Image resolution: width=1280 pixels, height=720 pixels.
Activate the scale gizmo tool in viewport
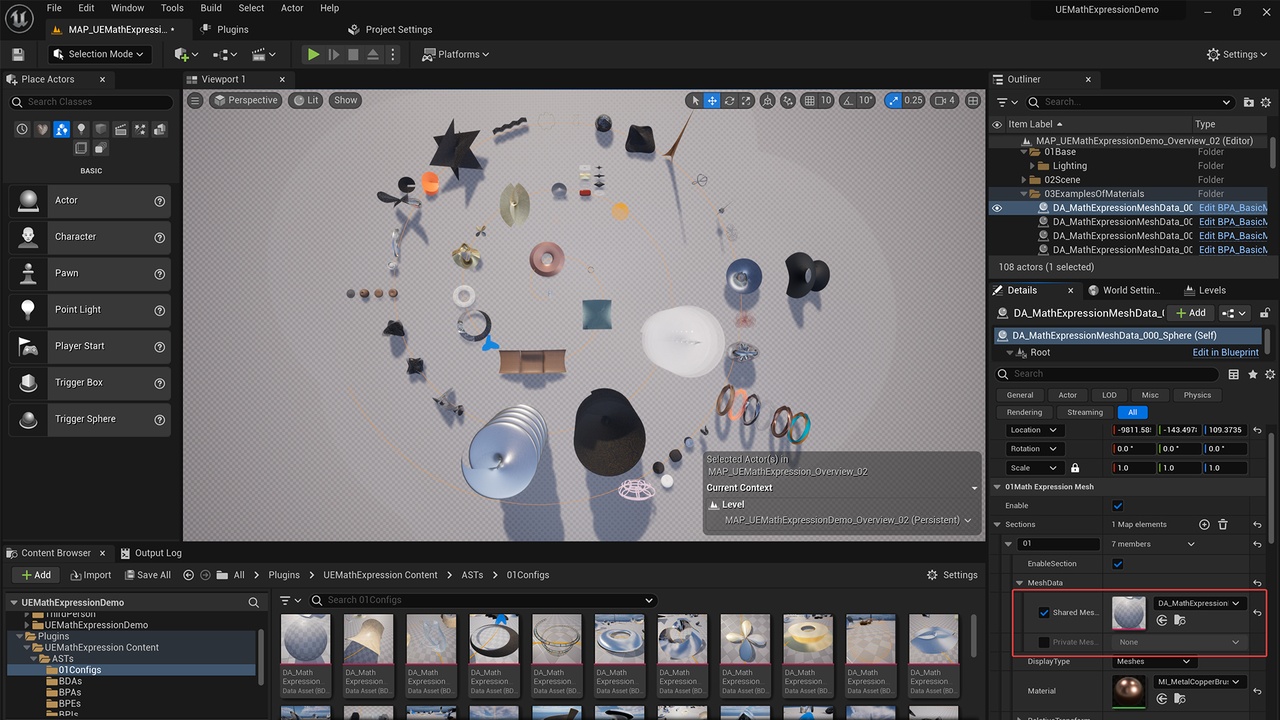(746, 100)
